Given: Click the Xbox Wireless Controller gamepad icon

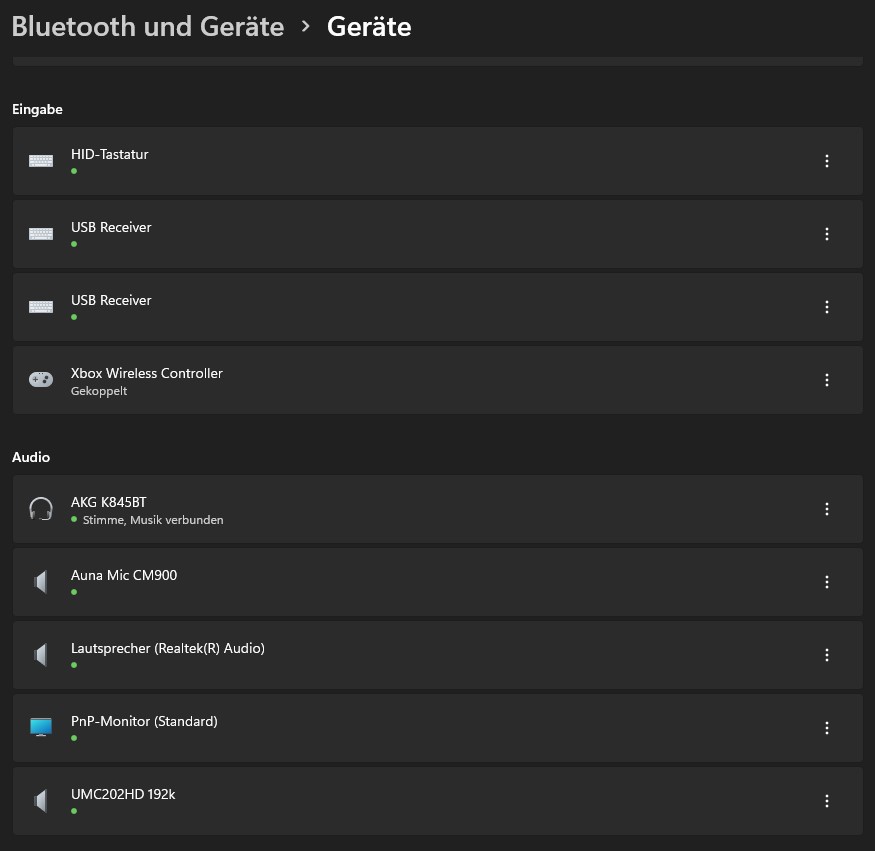Looking at the screenshot, I should [x=41, y=380].
